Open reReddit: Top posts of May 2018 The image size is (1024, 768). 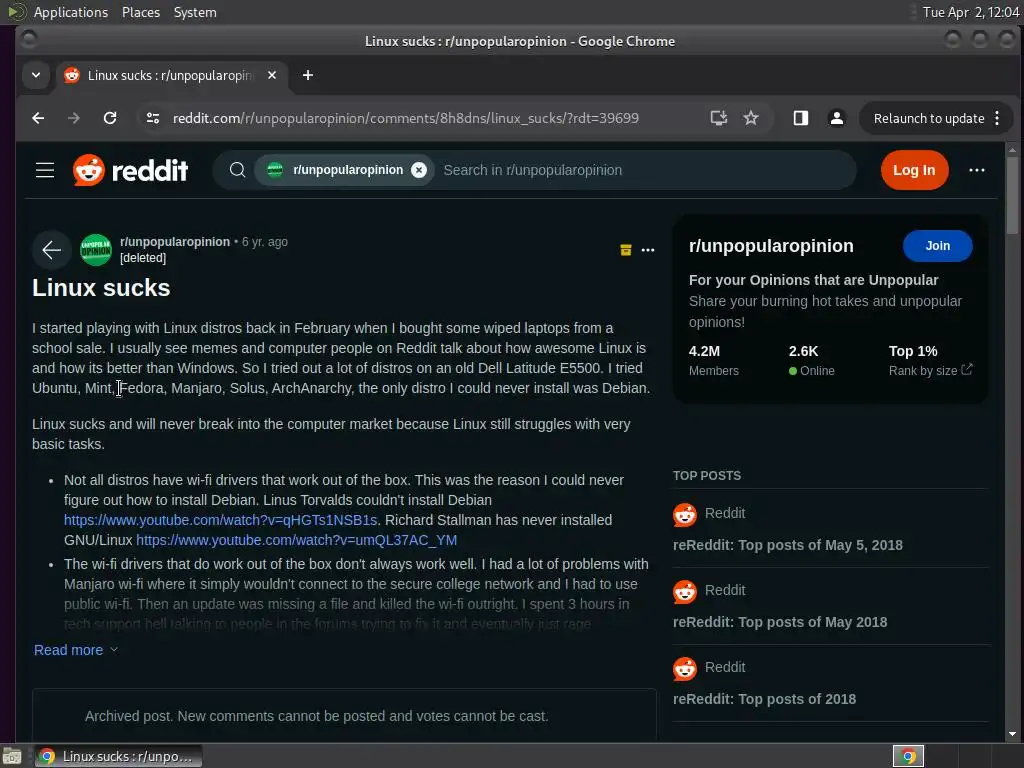[780, 622]
